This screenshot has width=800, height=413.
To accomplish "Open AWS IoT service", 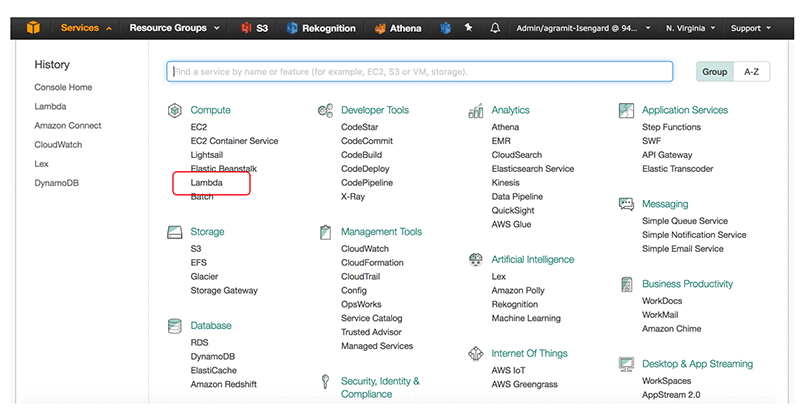I will [x=508, y=371].
